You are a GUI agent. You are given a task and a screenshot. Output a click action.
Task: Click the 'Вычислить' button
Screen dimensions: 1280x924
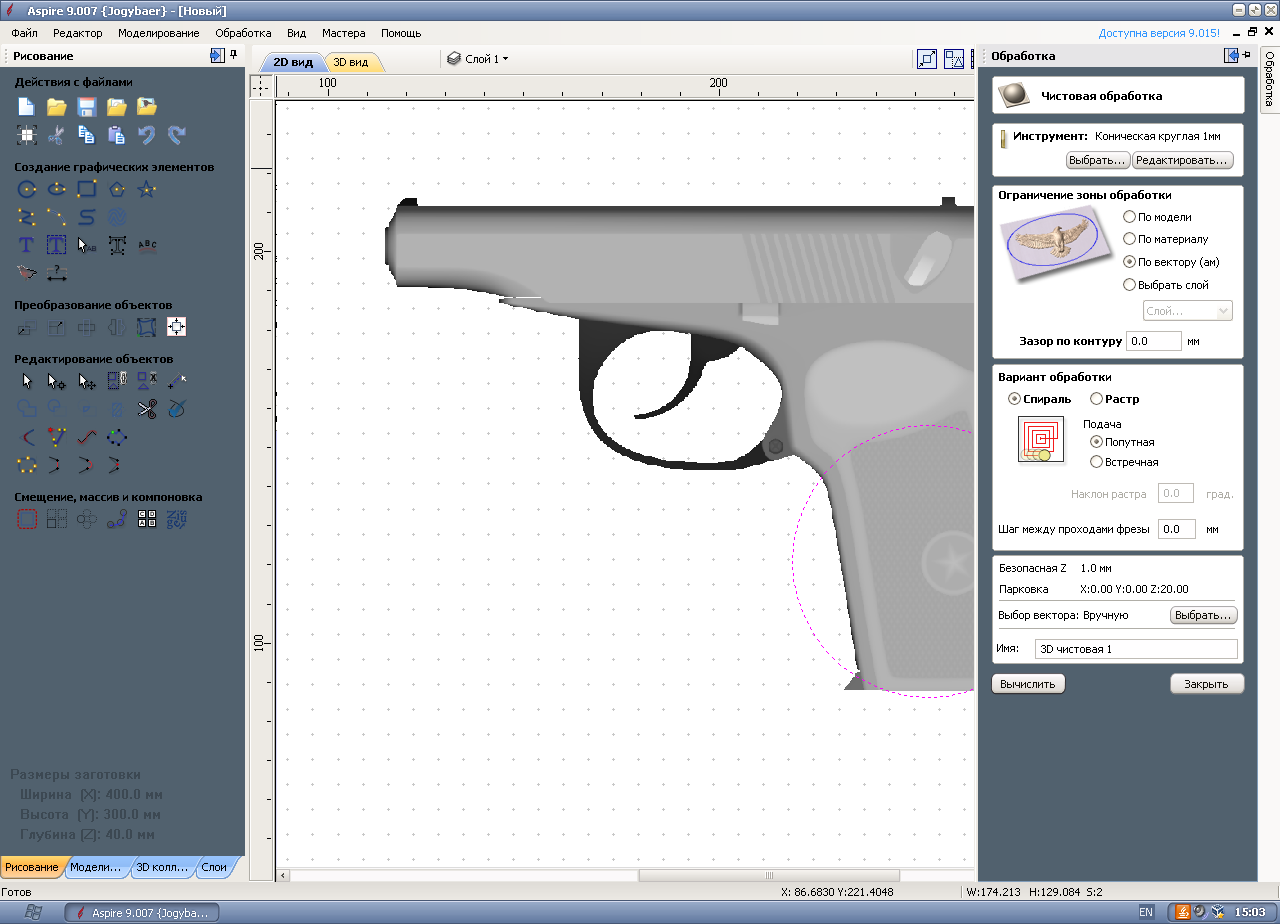point(1029,684)
